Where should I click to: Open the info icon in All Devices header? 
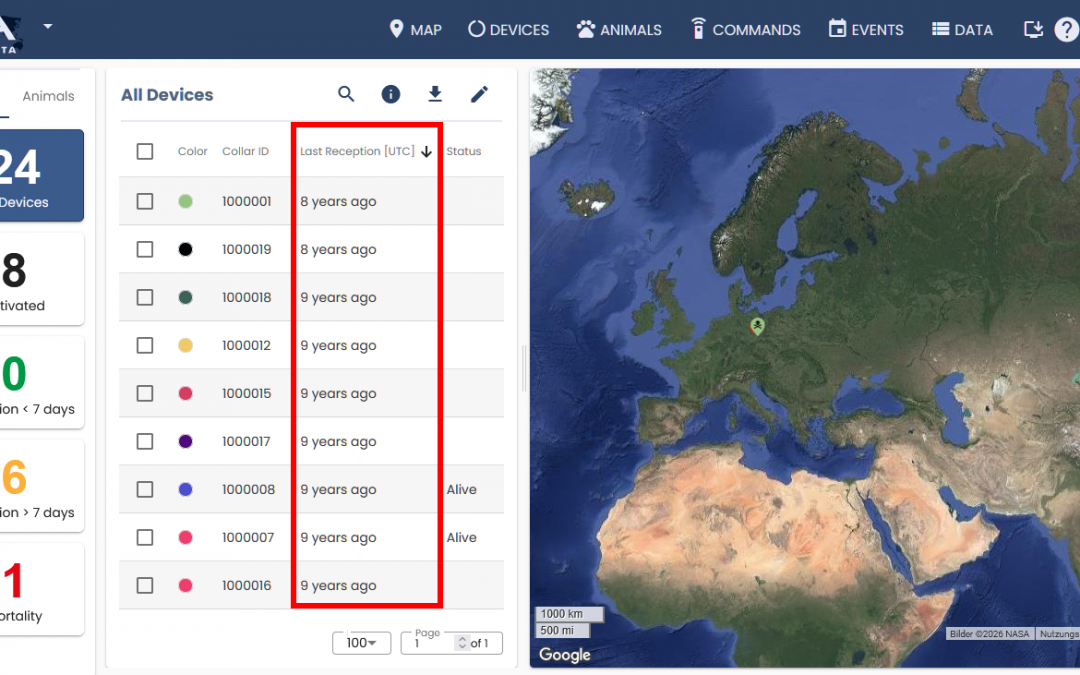coord(391,94)
